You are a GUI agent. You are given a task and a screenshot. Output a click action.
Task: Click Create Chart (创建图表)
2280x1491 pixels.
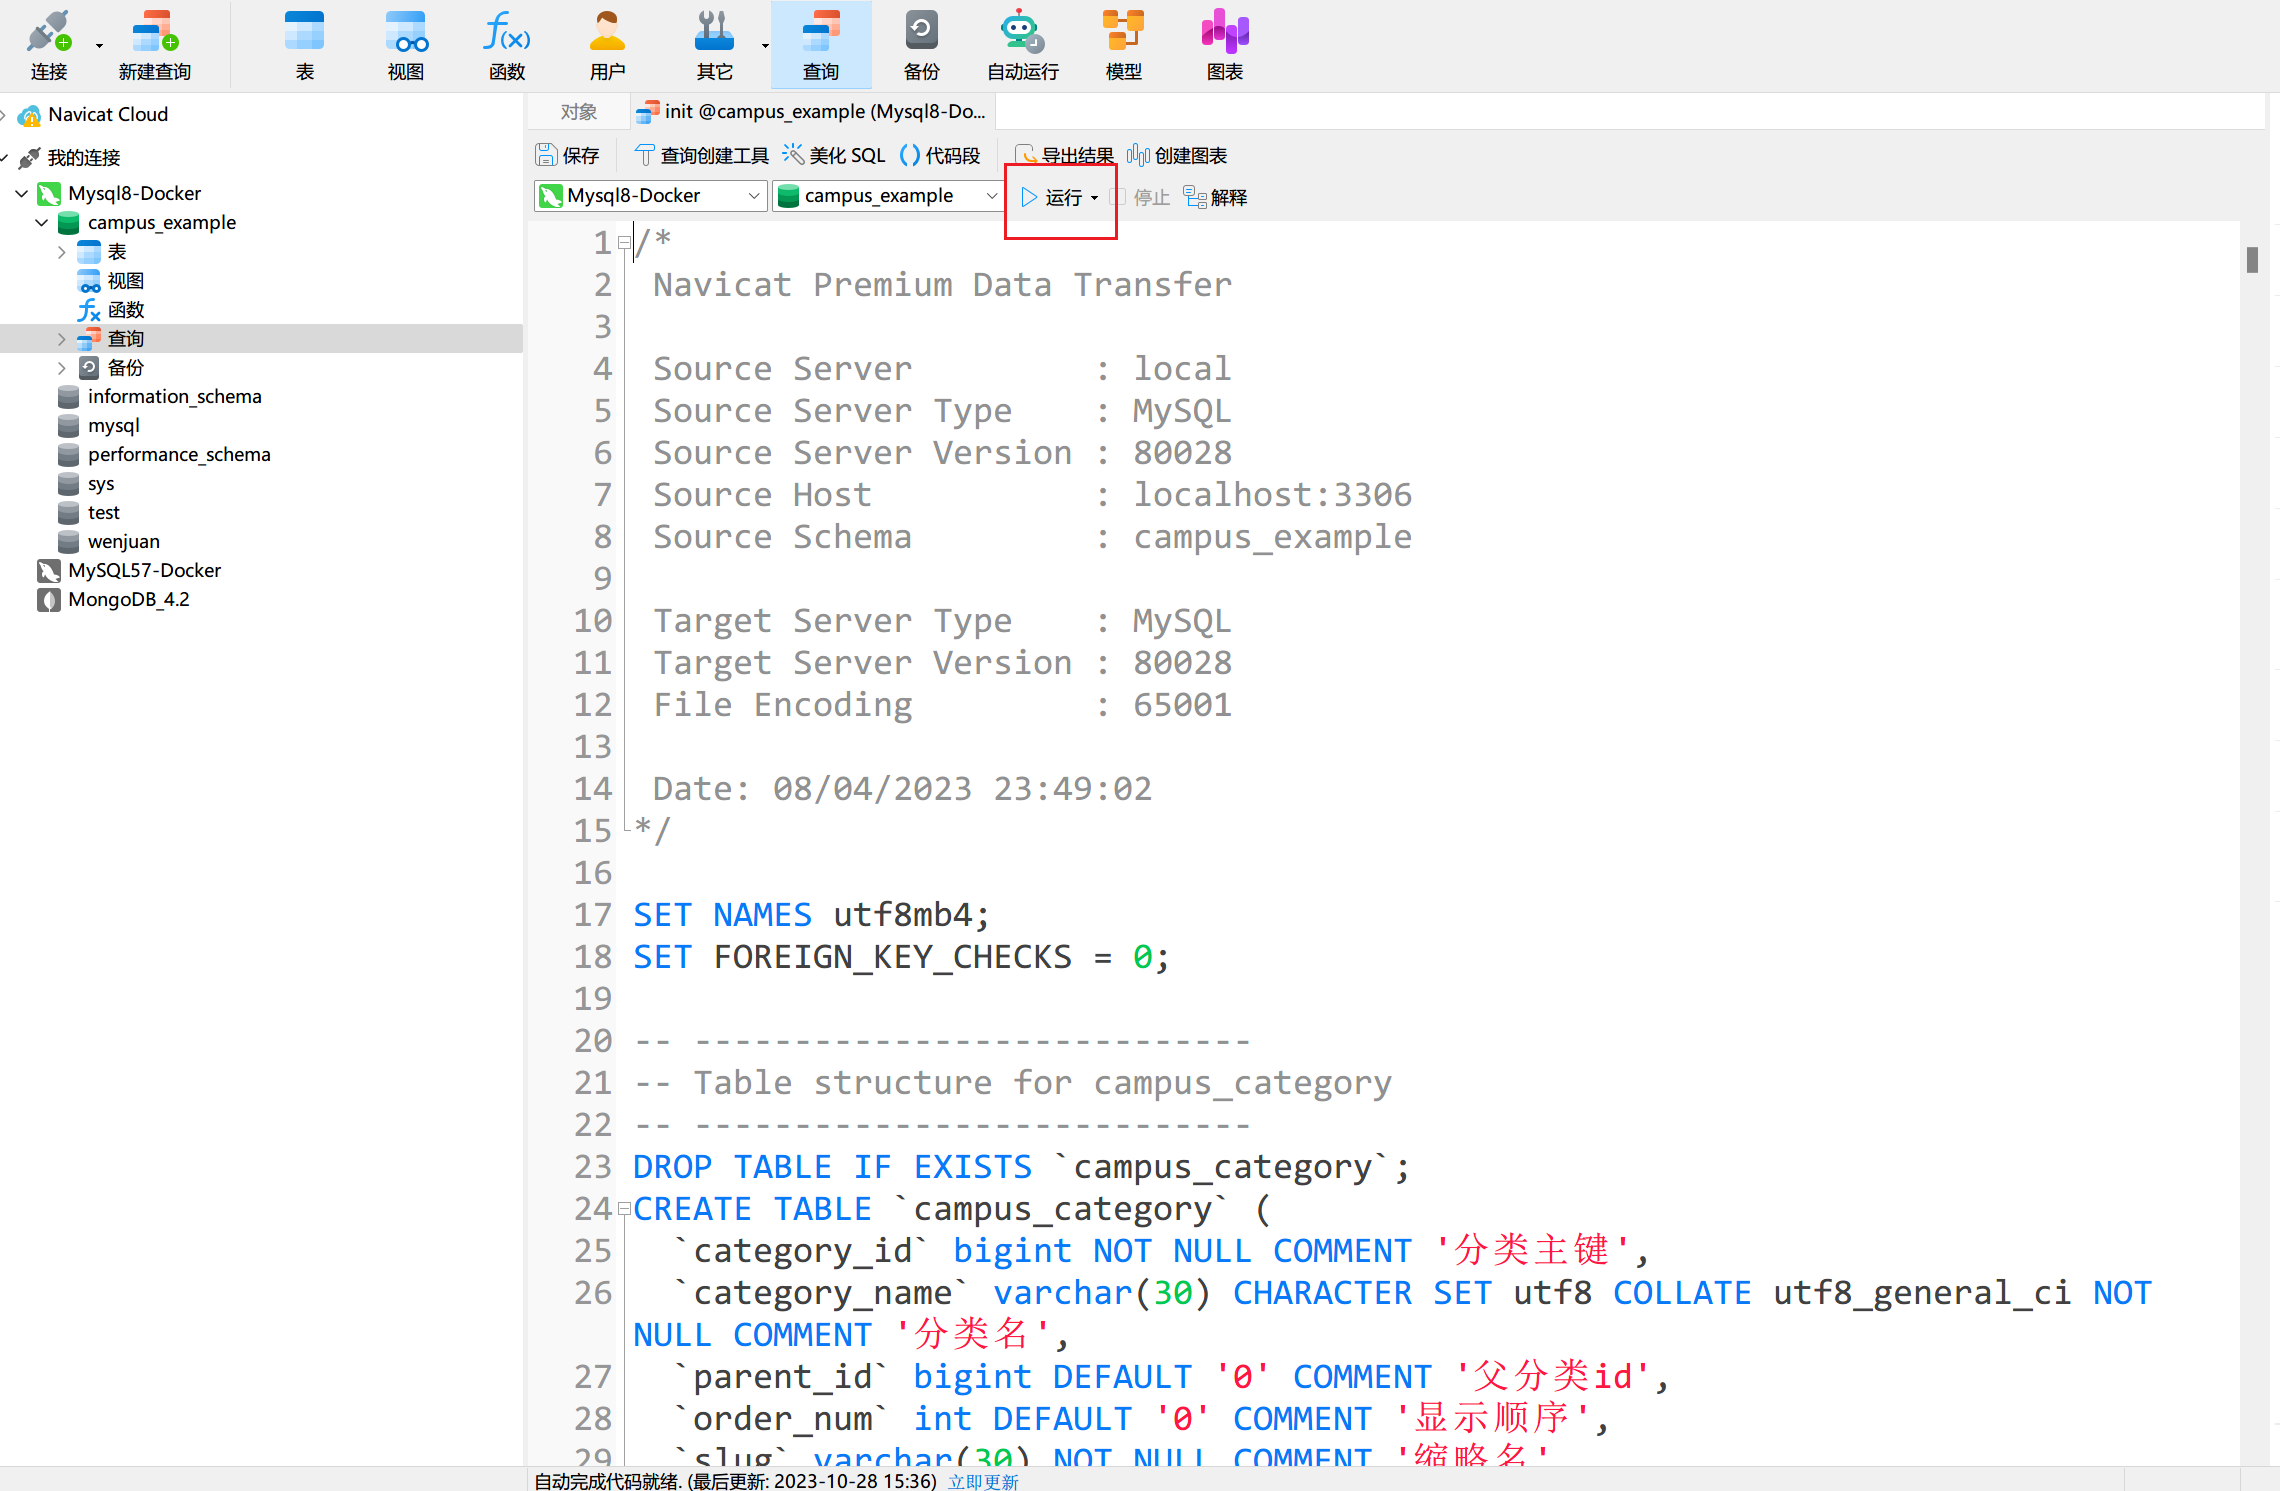[x=1177, y=155]
